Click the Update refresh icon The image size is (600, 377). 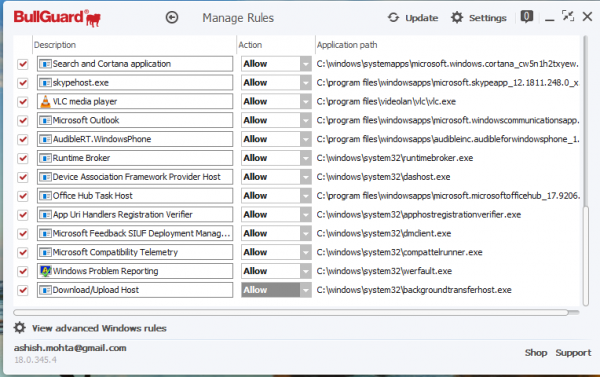[393, 18]
